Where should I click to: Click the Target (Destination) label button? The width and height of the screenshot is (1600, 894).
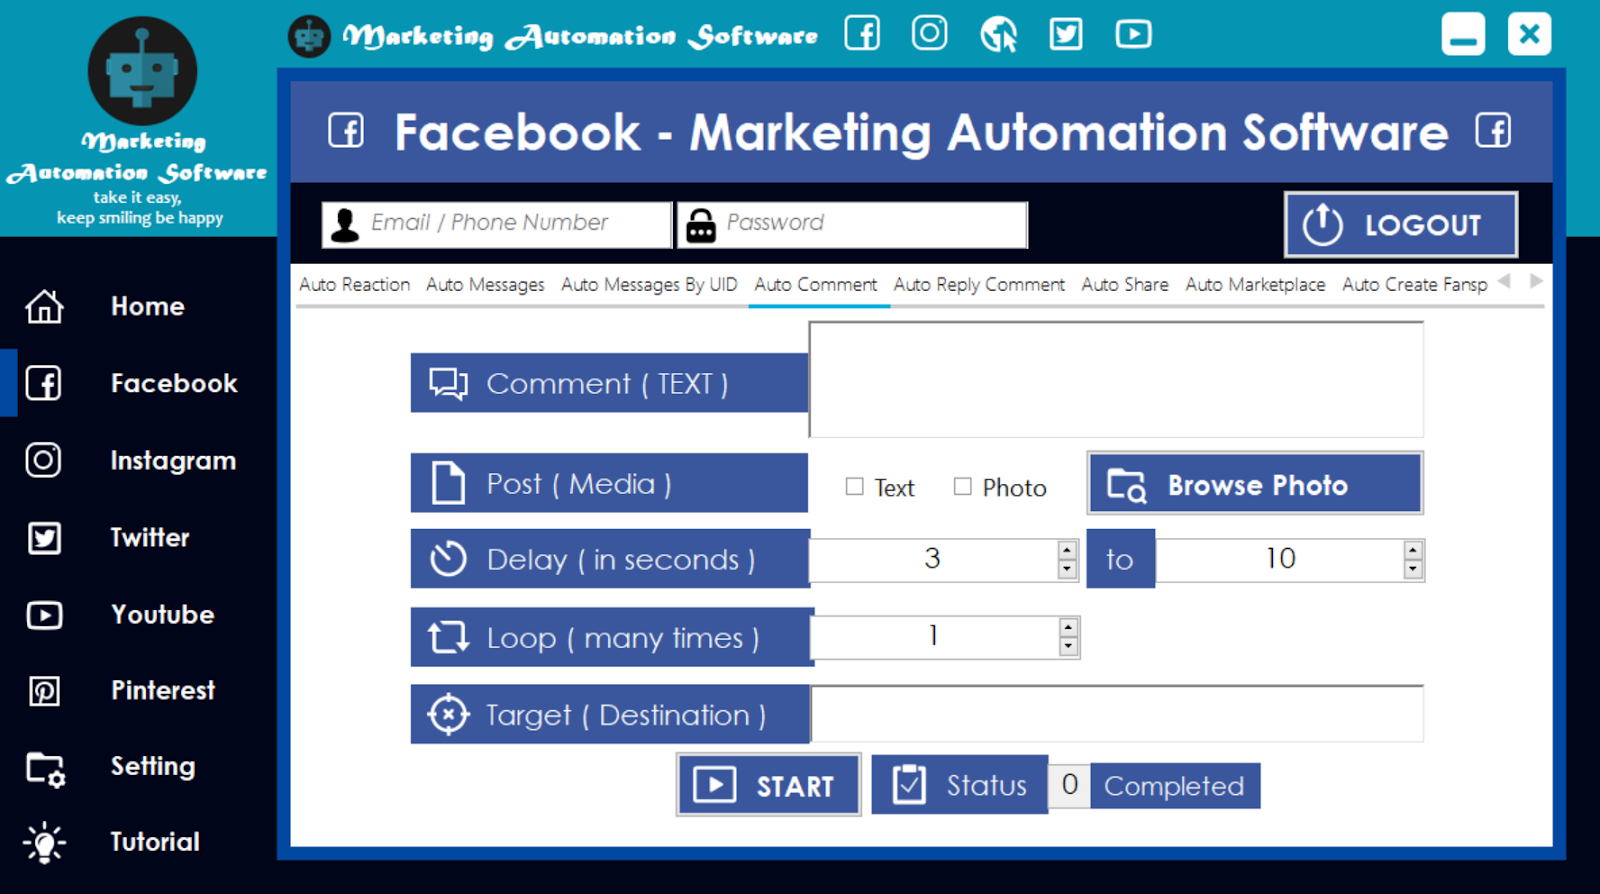click(x=610, y=714)
